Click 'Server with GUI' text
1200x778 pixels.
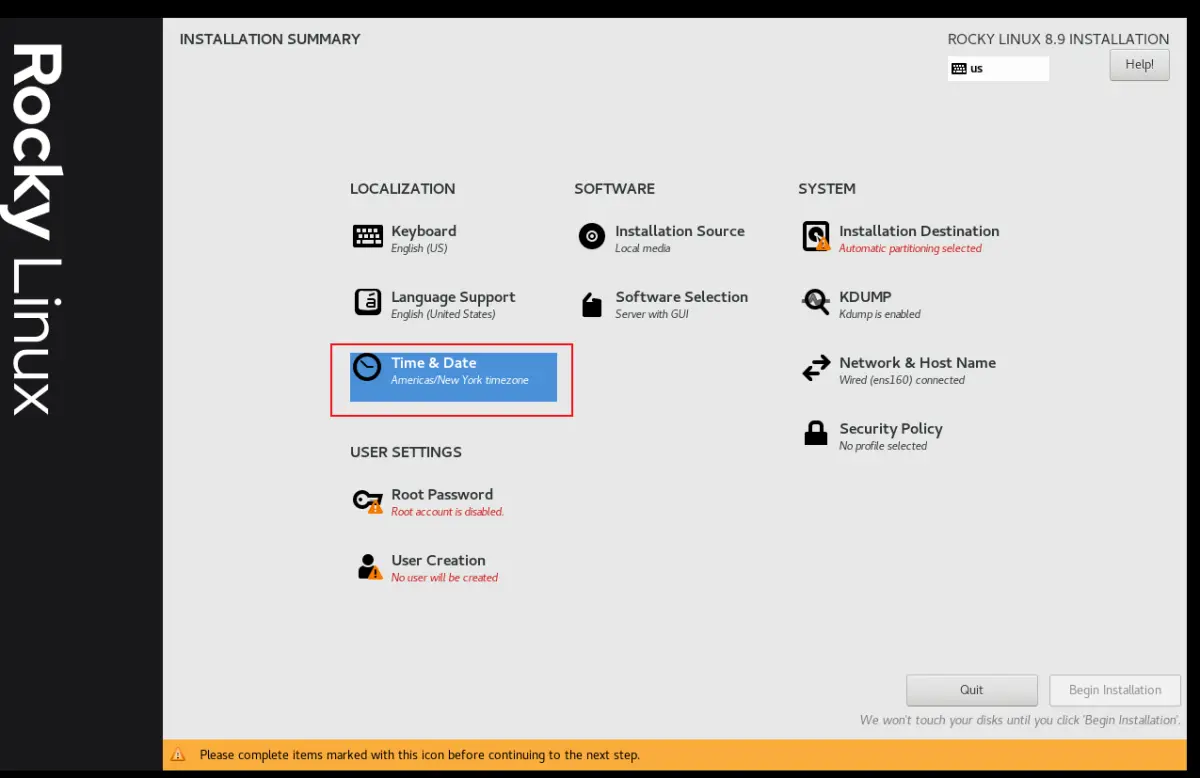pos(651,315)
